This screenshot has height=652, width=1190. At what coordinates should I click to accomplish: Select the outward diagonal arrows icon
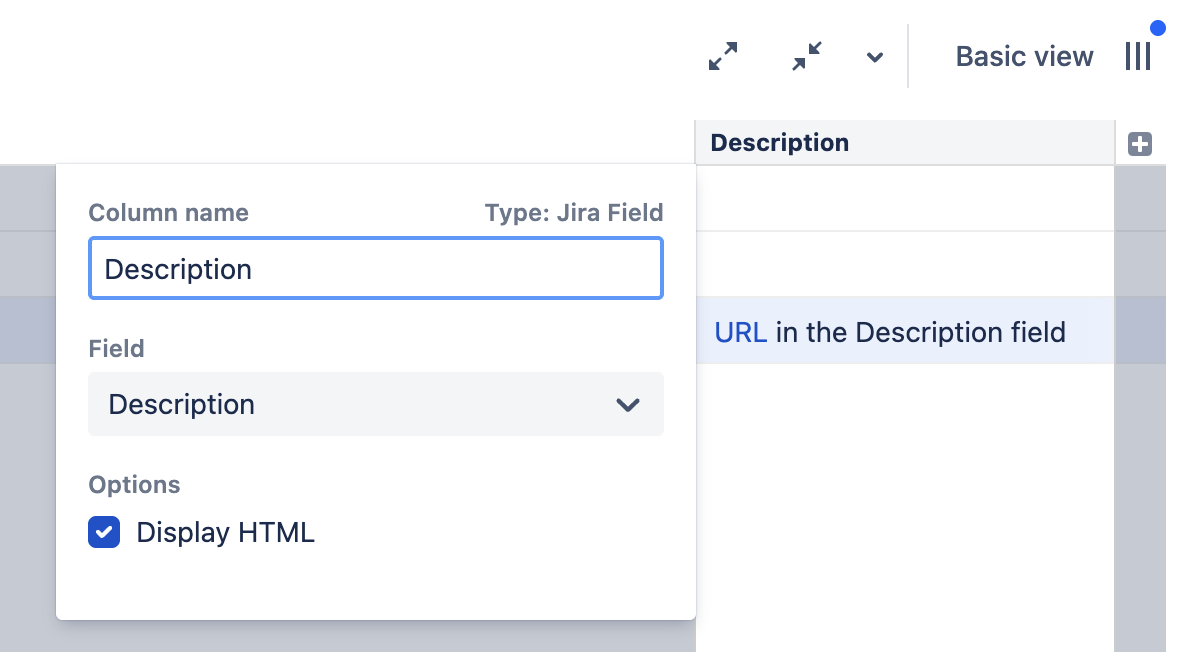723,56
